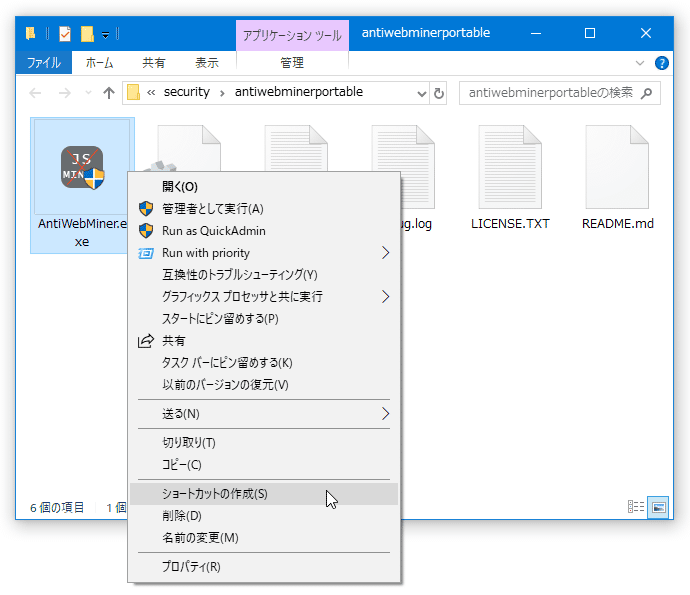Click the new folder quick access icon

tap(87, 33)
